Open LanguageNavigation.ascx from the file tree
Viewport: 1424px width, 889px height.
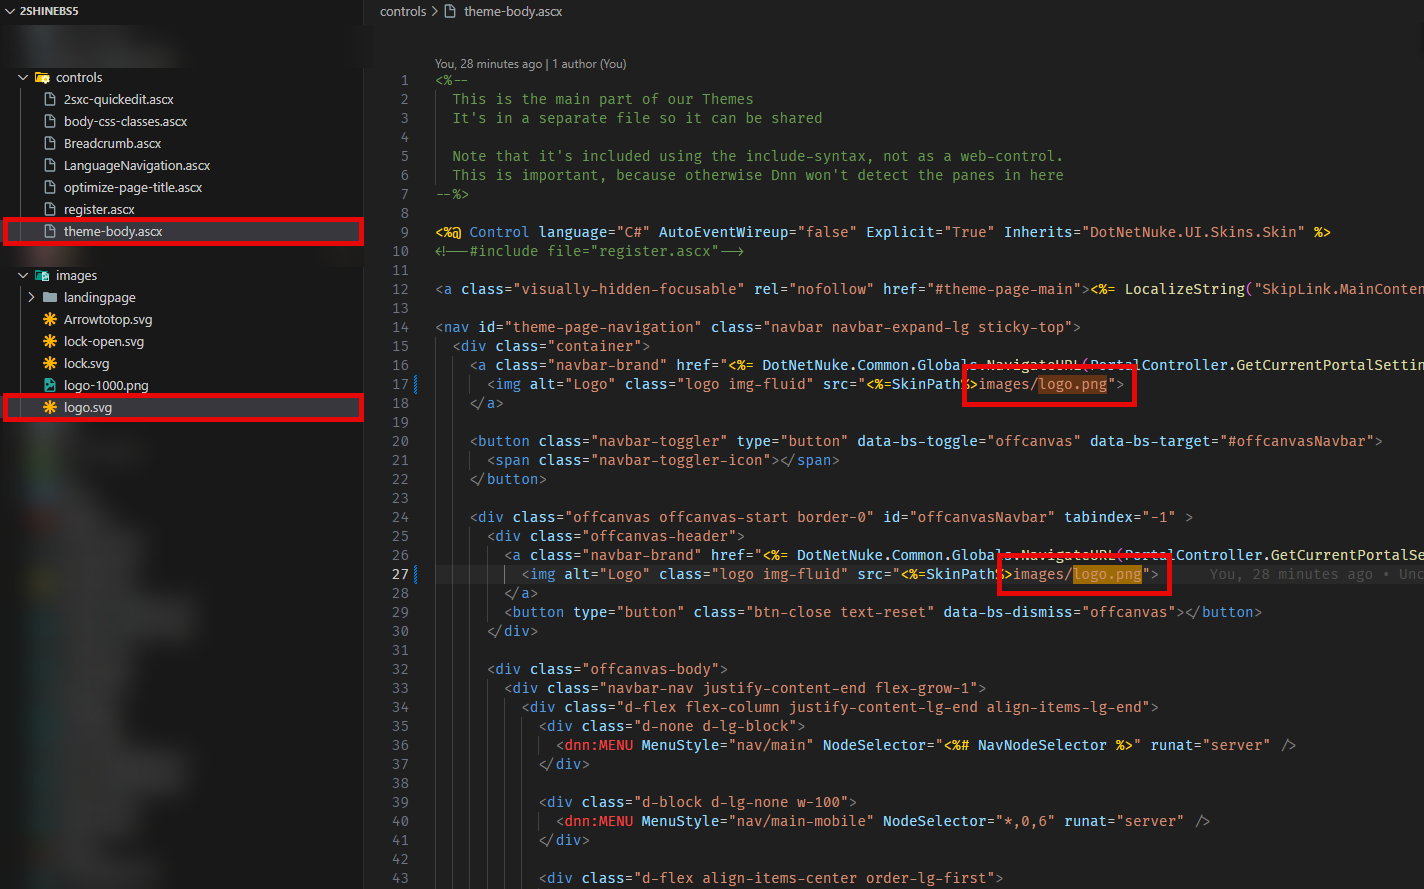(136, 166)
